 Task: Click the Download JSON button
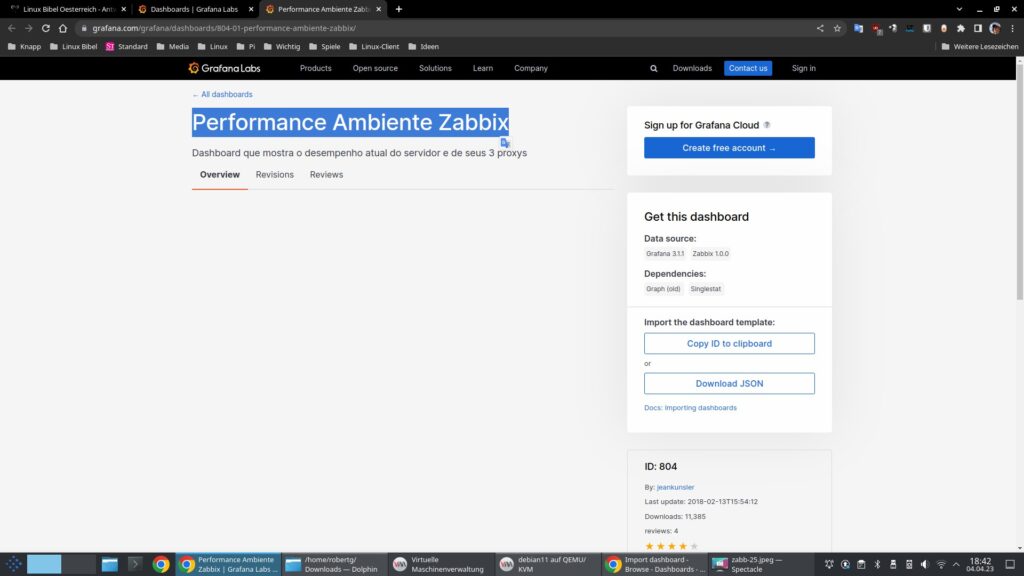pos(729,383)
